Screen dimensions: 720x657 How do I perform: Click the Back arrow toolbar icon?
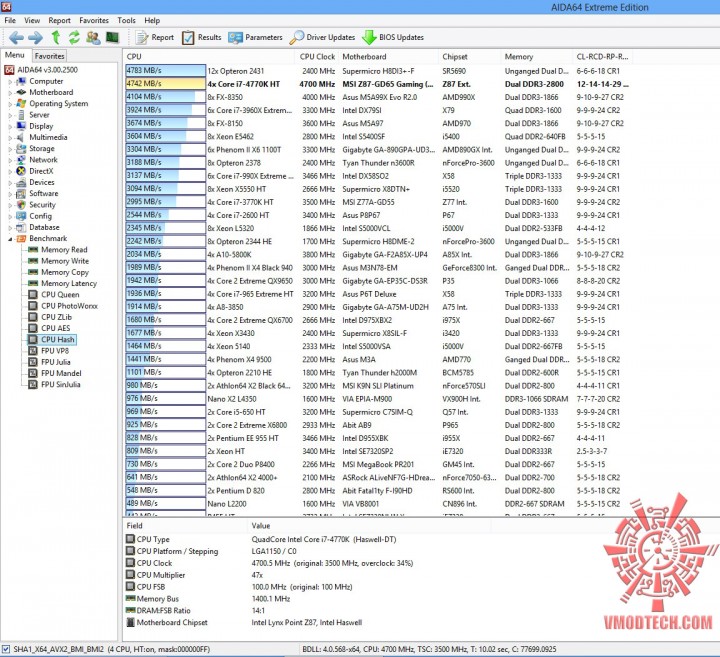coord(17,38)
